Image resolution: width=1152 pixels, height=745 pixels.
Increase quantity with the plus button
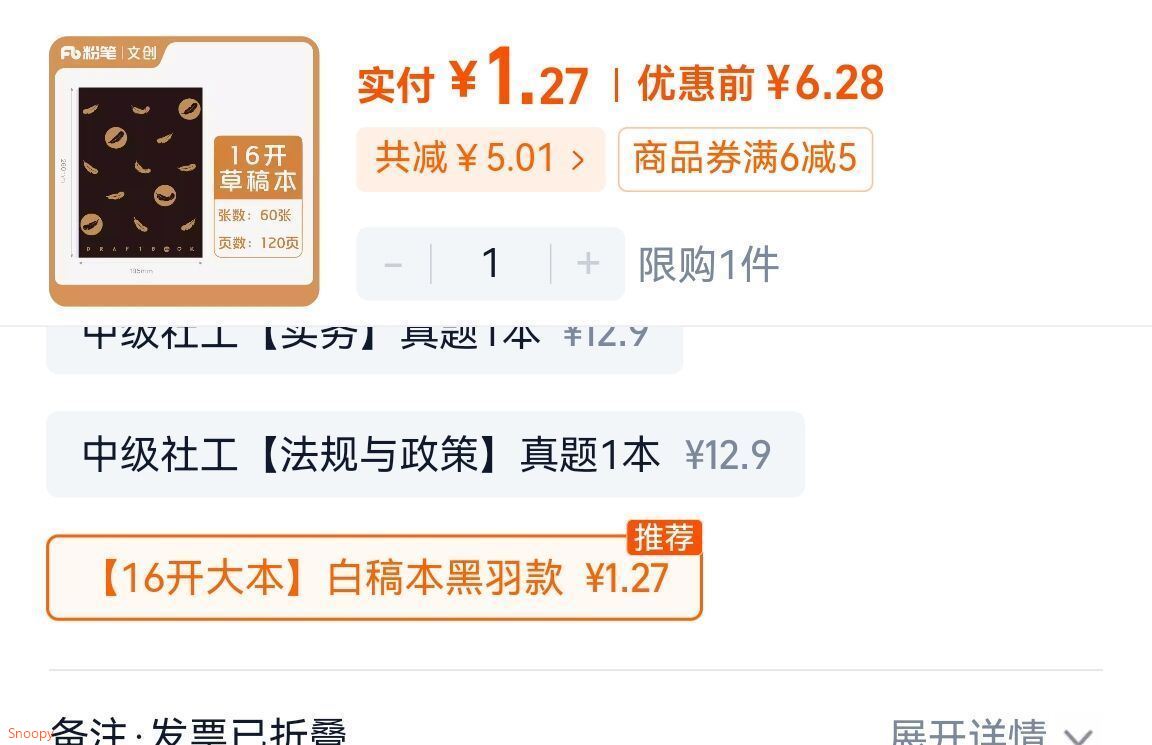point(588,264)
